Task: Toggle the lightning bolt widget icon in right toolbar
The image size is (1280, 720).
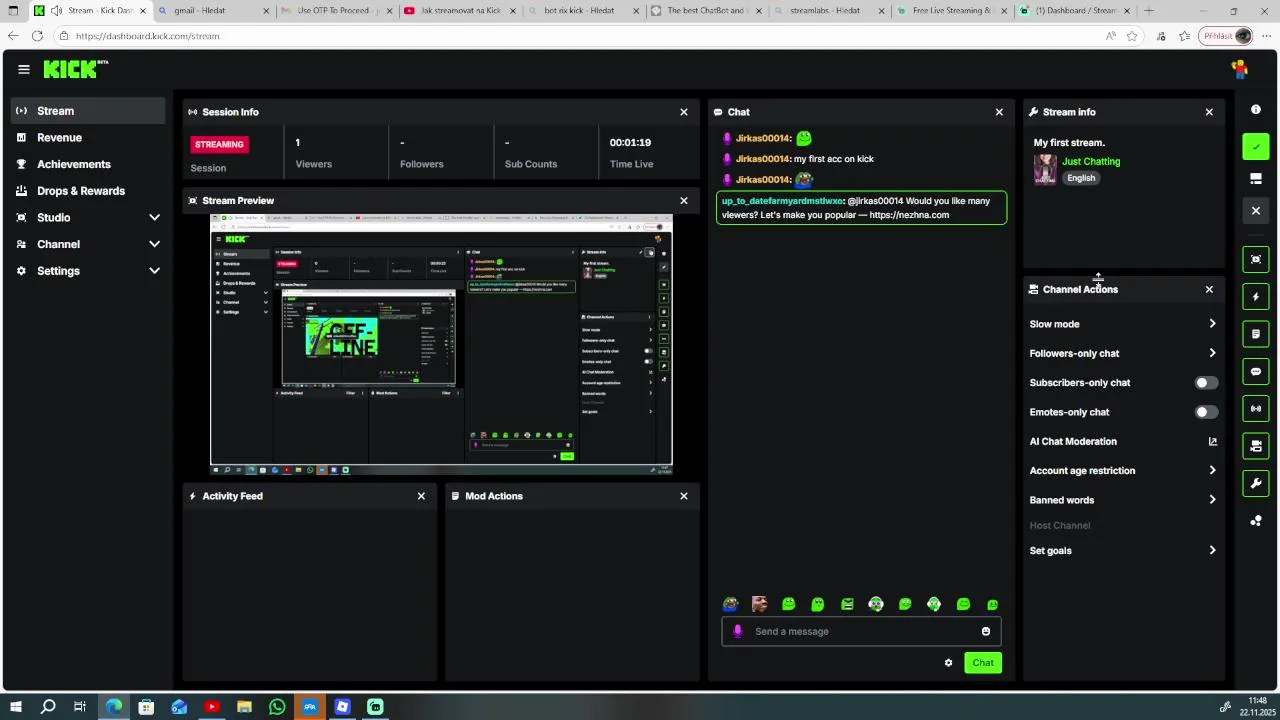Action: [1256, 297]
